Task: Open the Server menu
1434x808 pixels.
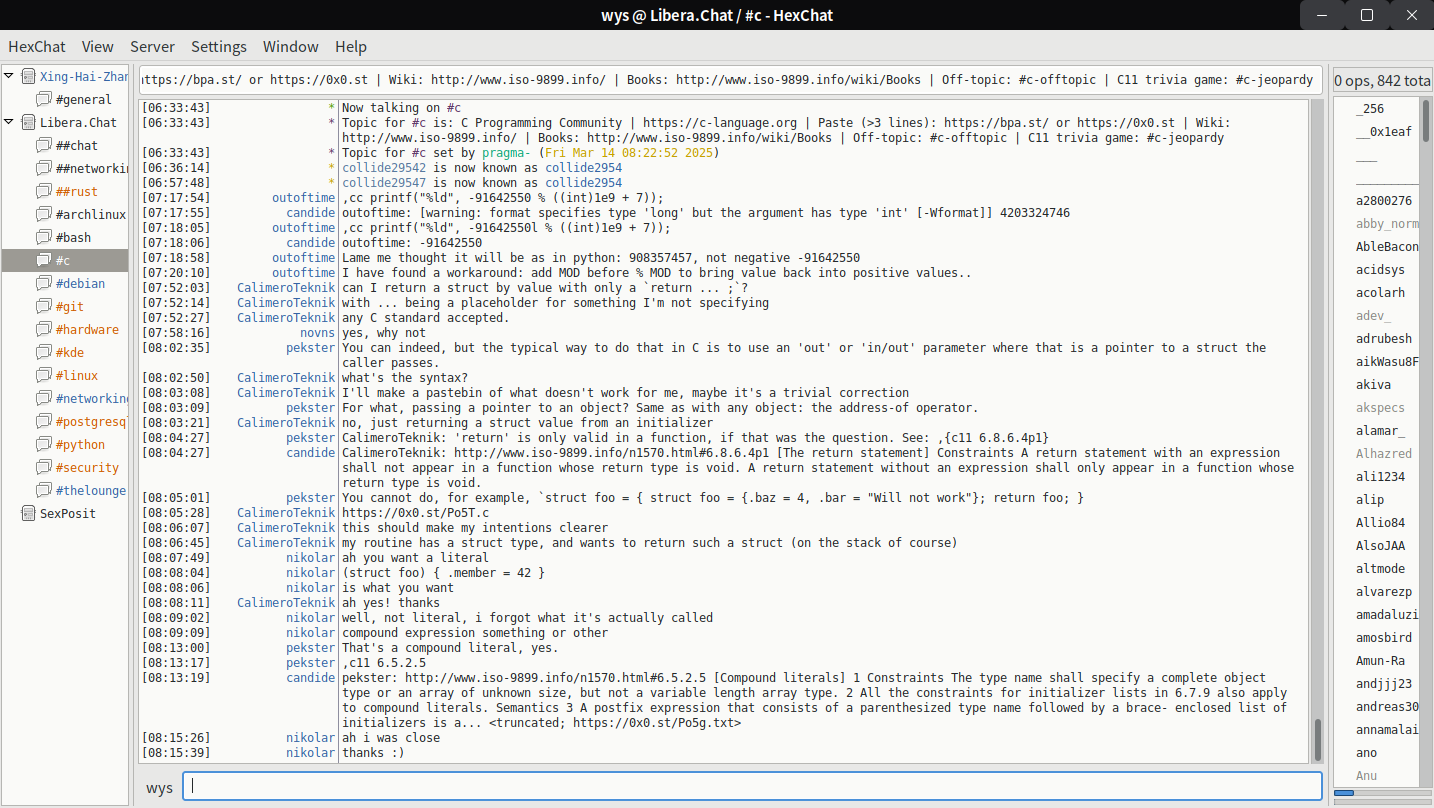Action: tap(152, 46)
